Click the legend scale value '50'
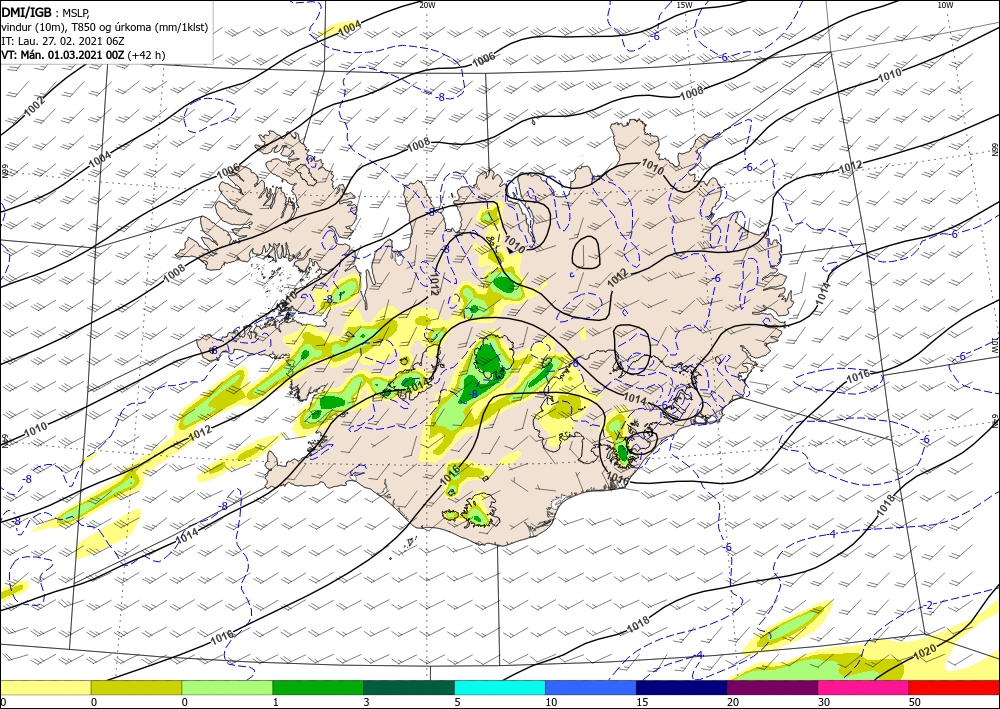 pos(915,703)
